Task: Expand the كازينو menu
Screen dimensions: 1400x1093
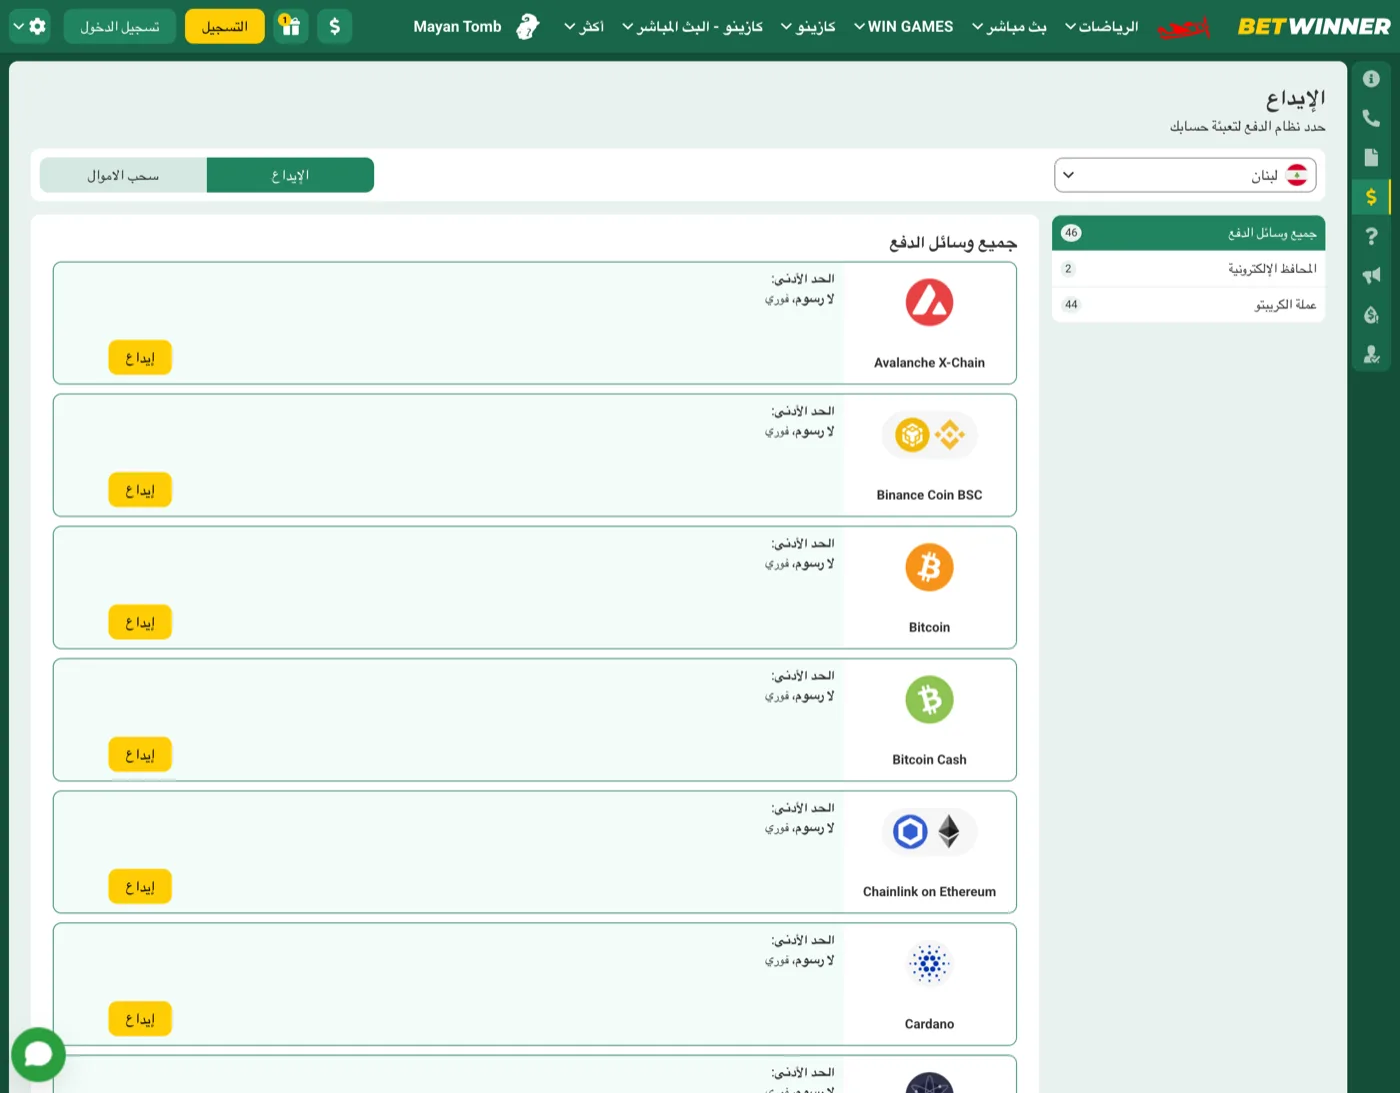Action: point(808,27)
